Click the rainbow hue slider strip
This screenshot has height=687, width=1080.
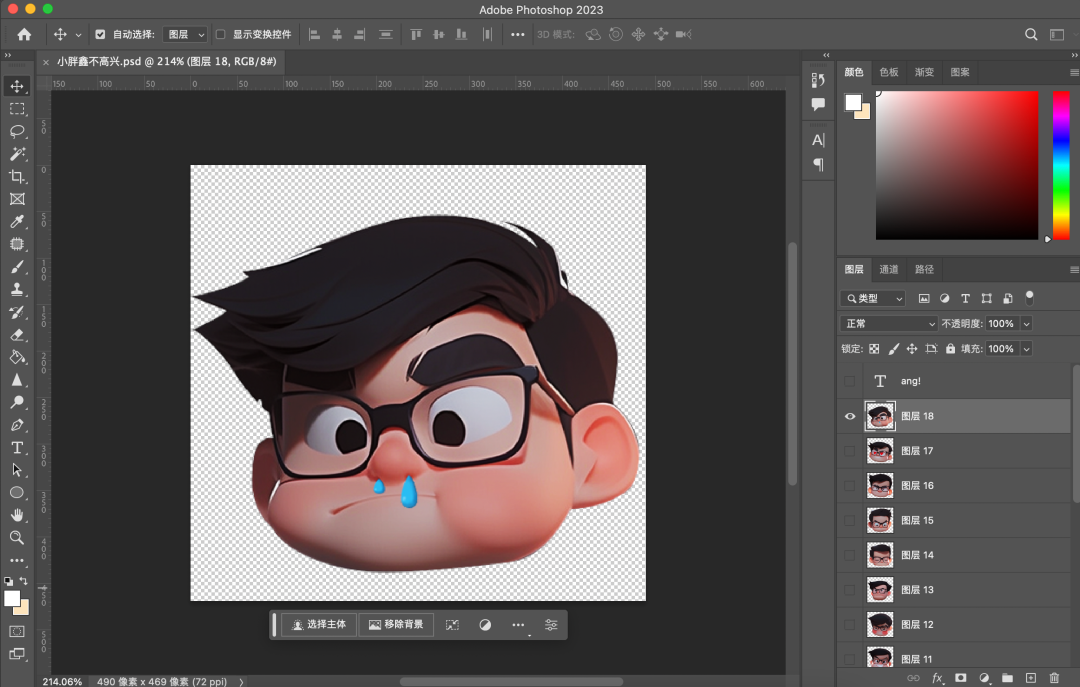click(x=1061, y=165)
